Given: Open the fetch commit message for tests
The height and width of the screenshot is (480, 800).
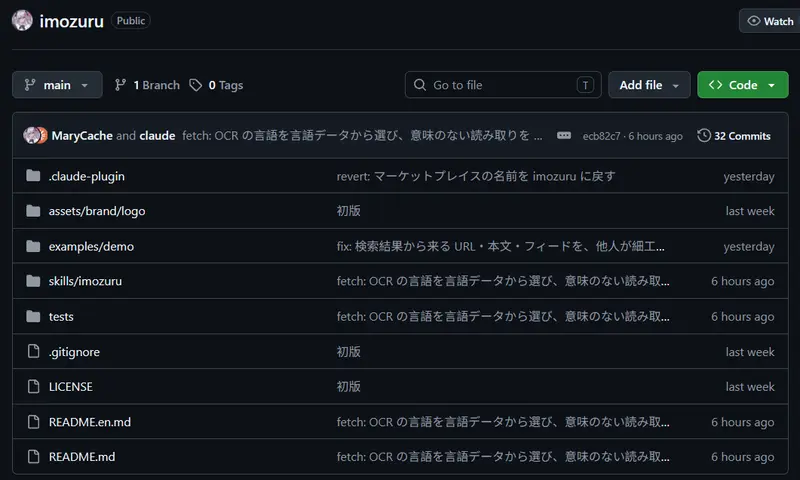Looking at the screenshot, I should 503,316.
